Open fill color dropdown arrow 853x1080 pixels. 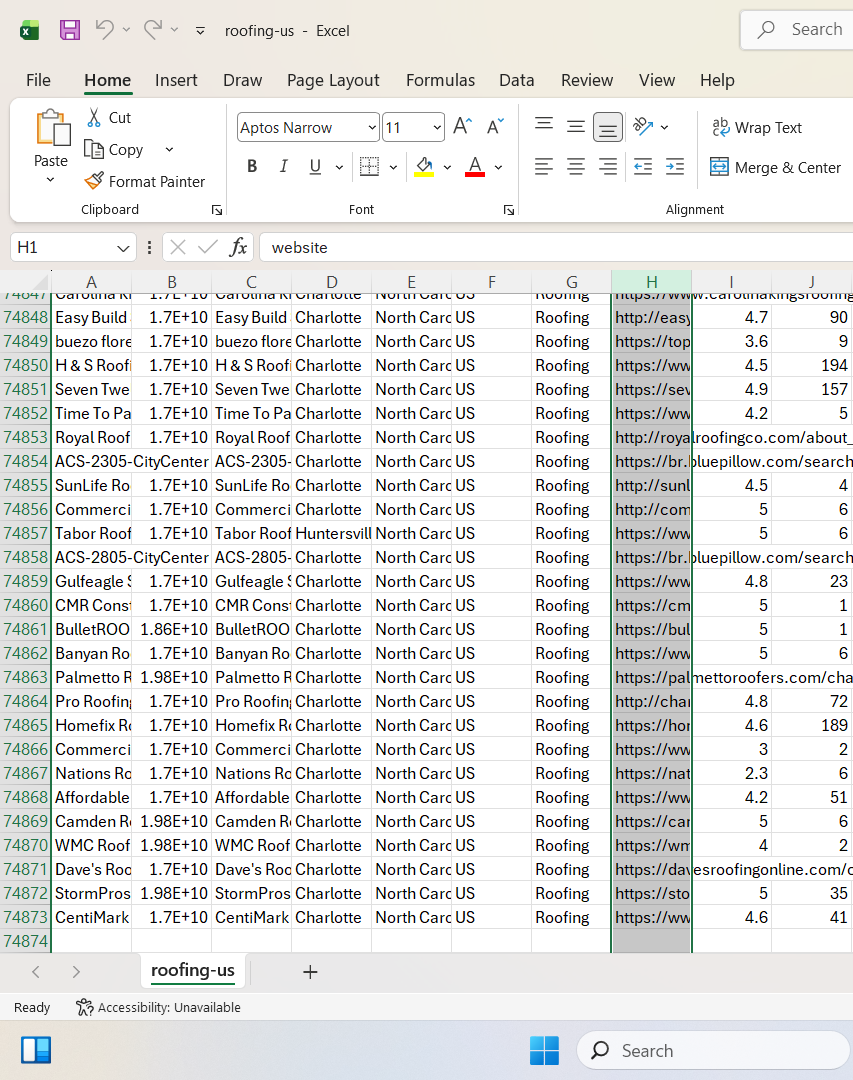(x=447, y=167)
